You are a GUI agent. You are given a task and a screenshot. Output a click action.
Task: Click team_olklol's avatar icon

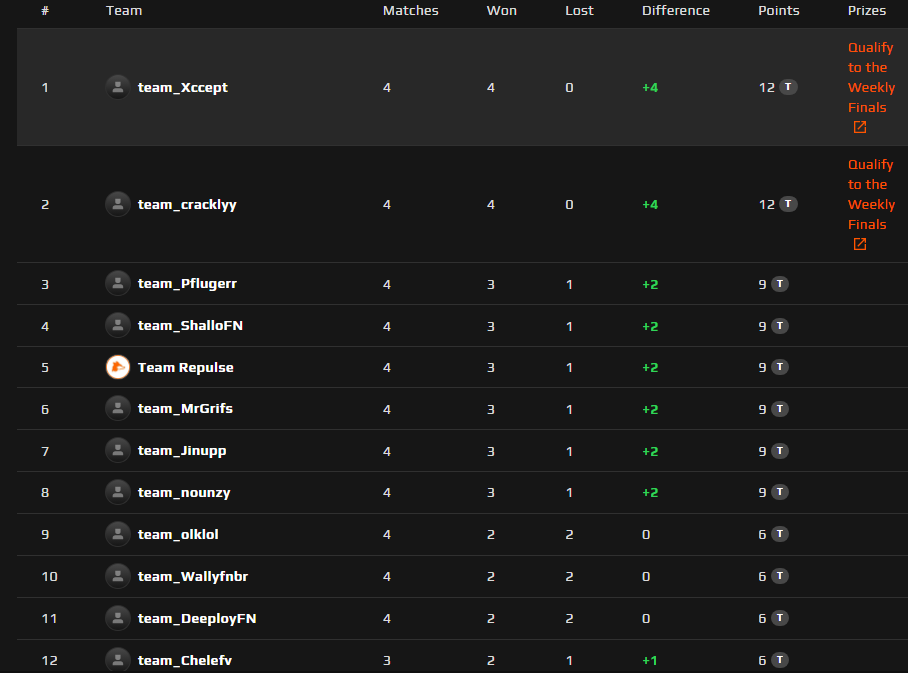pyautogui.click(x=118, y=534)
